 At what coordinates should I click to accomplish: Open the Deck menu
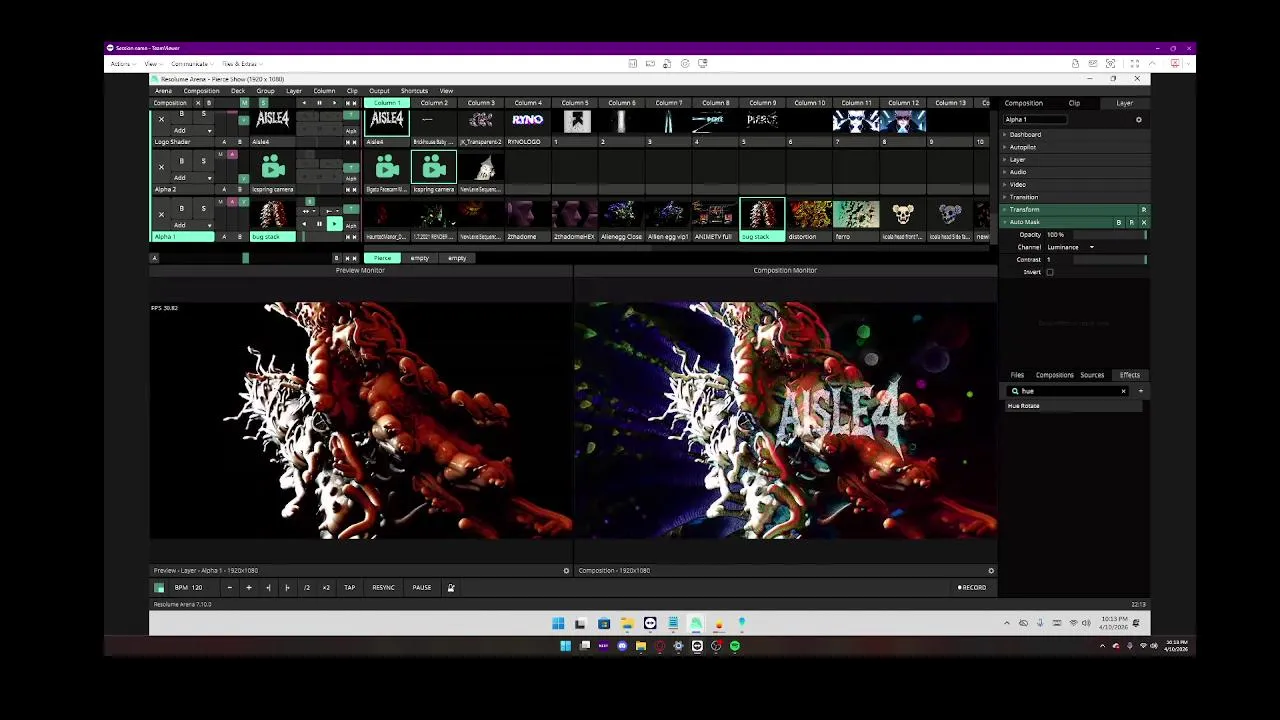pyautogui.click(x=237, y=91)
